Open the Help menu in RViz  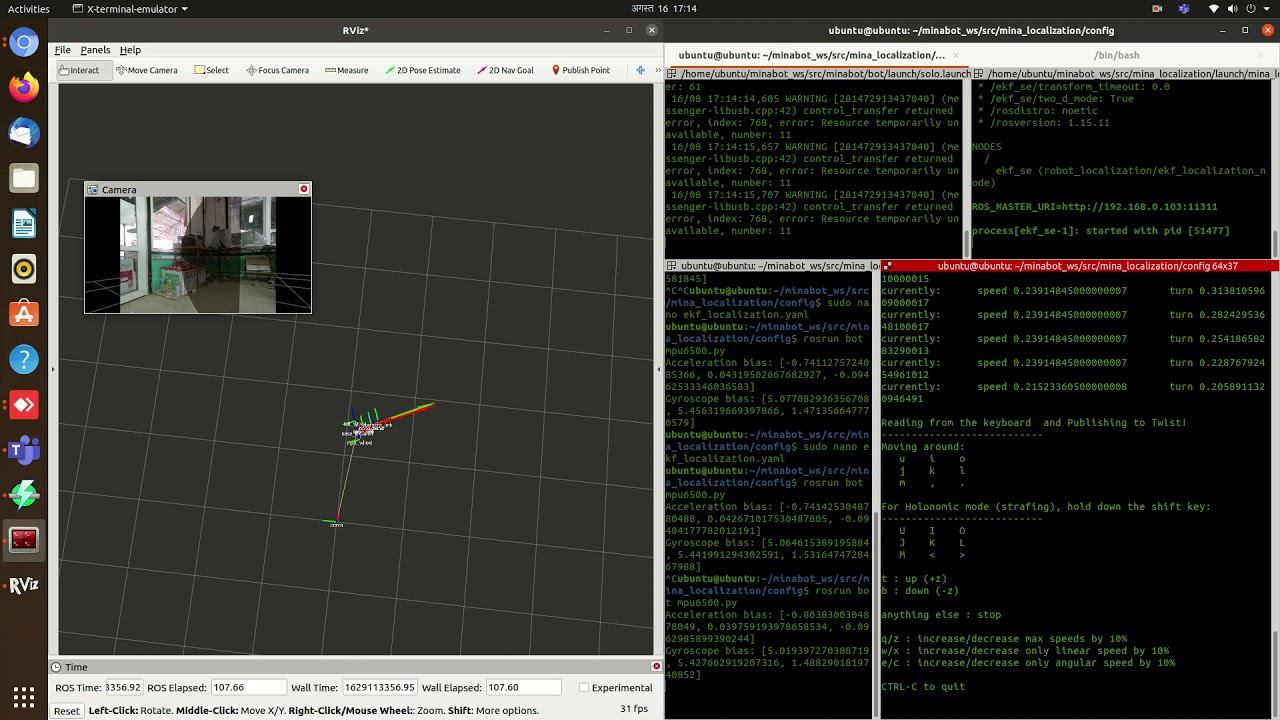tap(130, 50)
